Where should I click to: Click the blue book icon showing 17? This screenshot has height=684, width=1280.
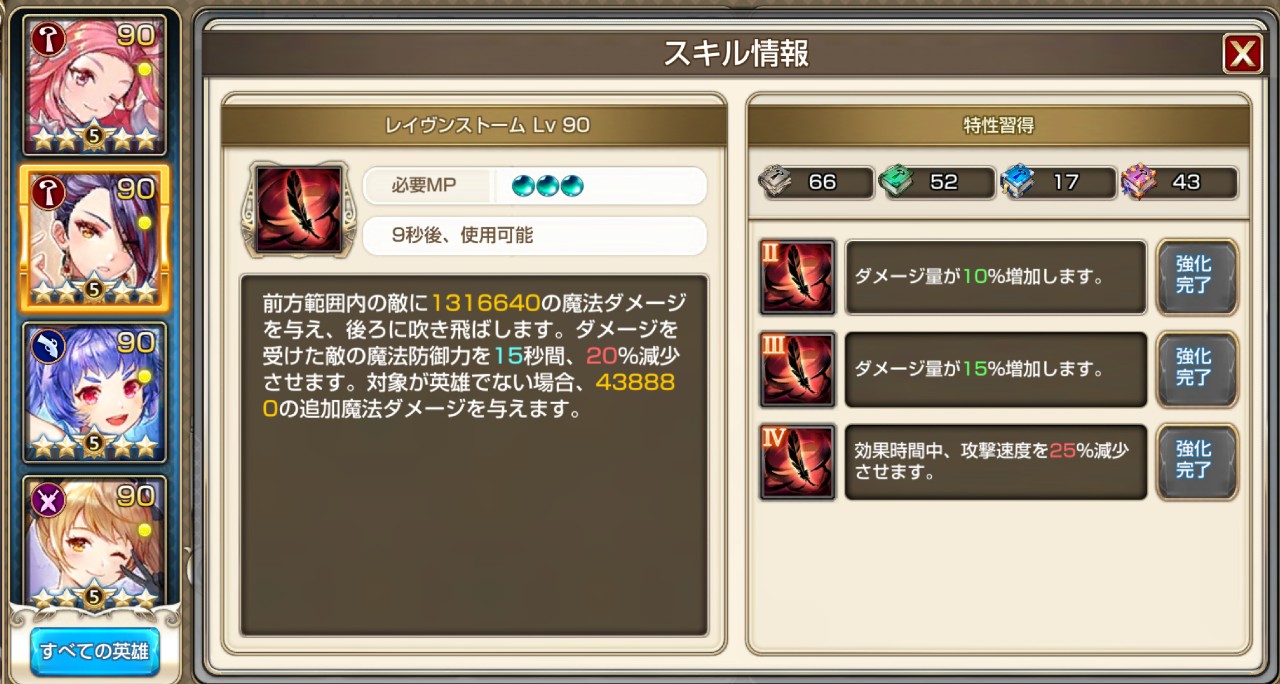1018,181
